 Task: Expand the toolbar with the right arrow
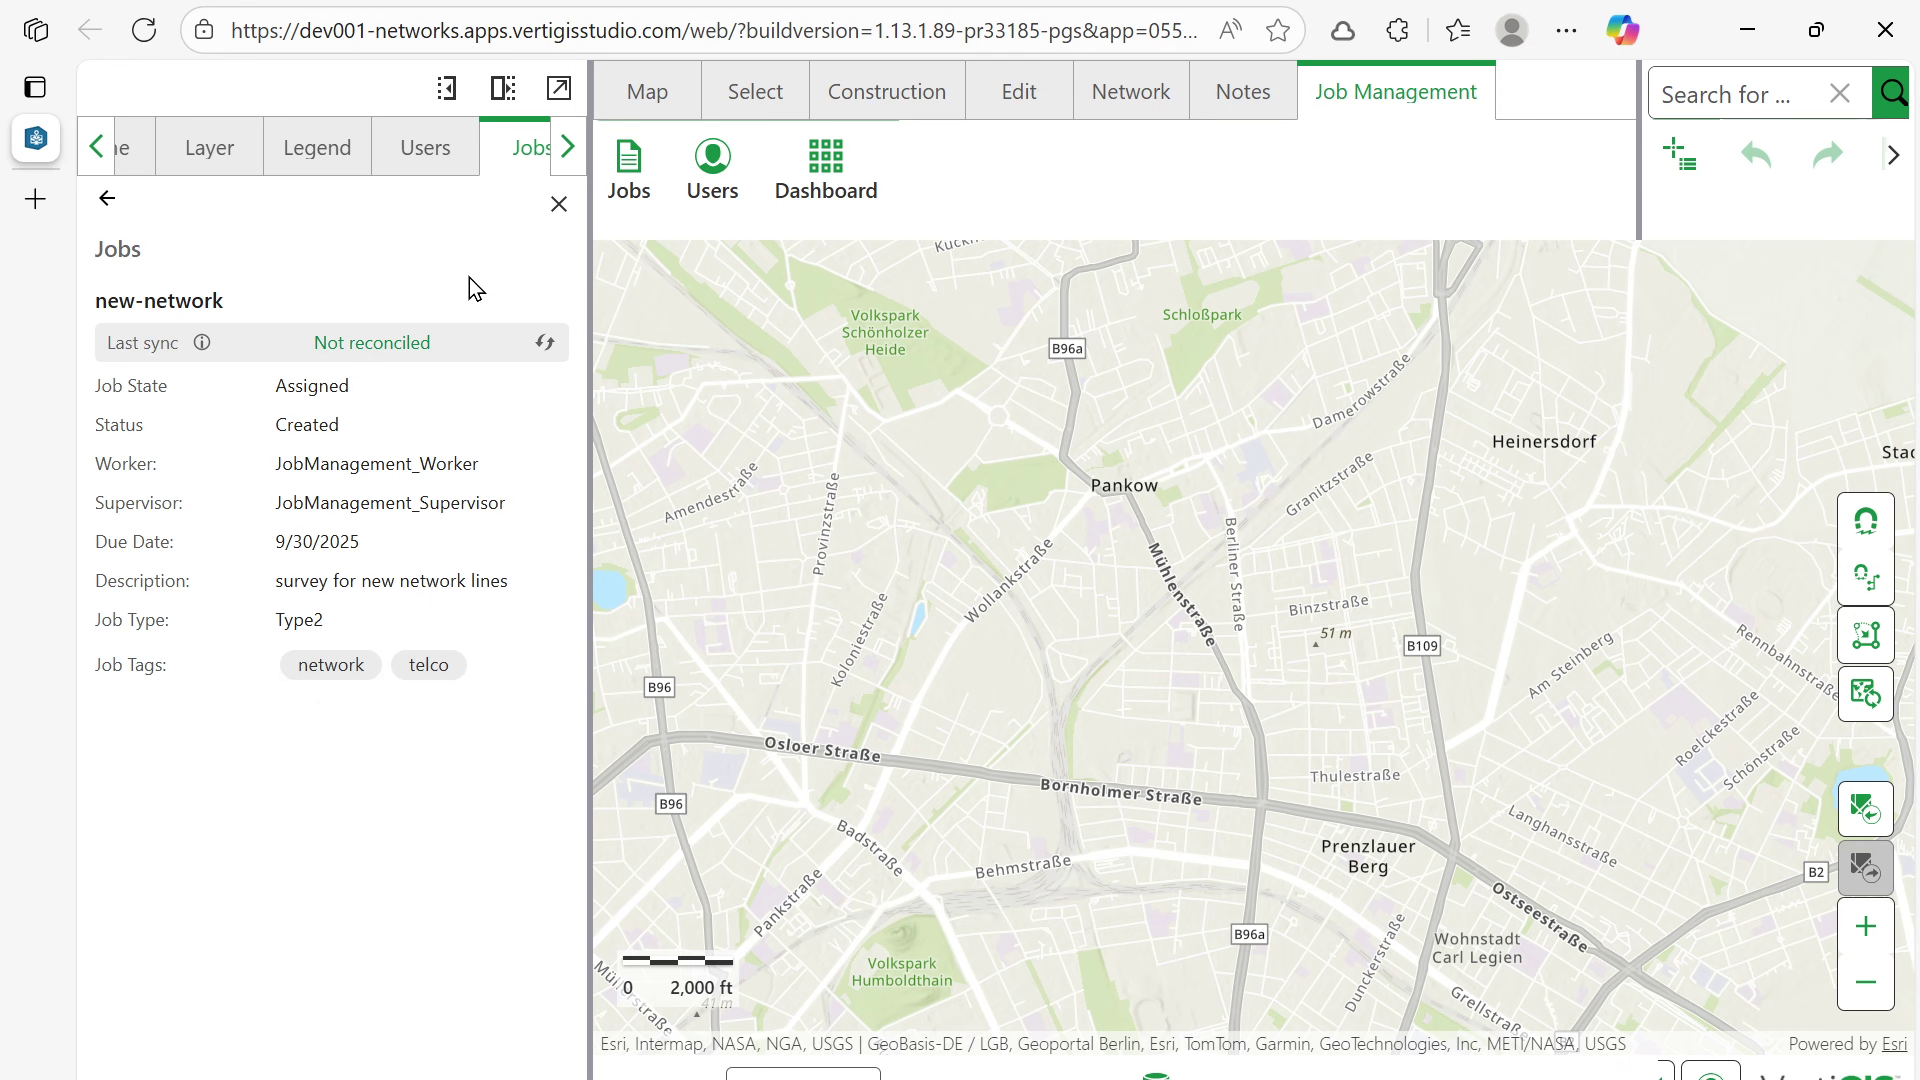(x=1893, y=155)
